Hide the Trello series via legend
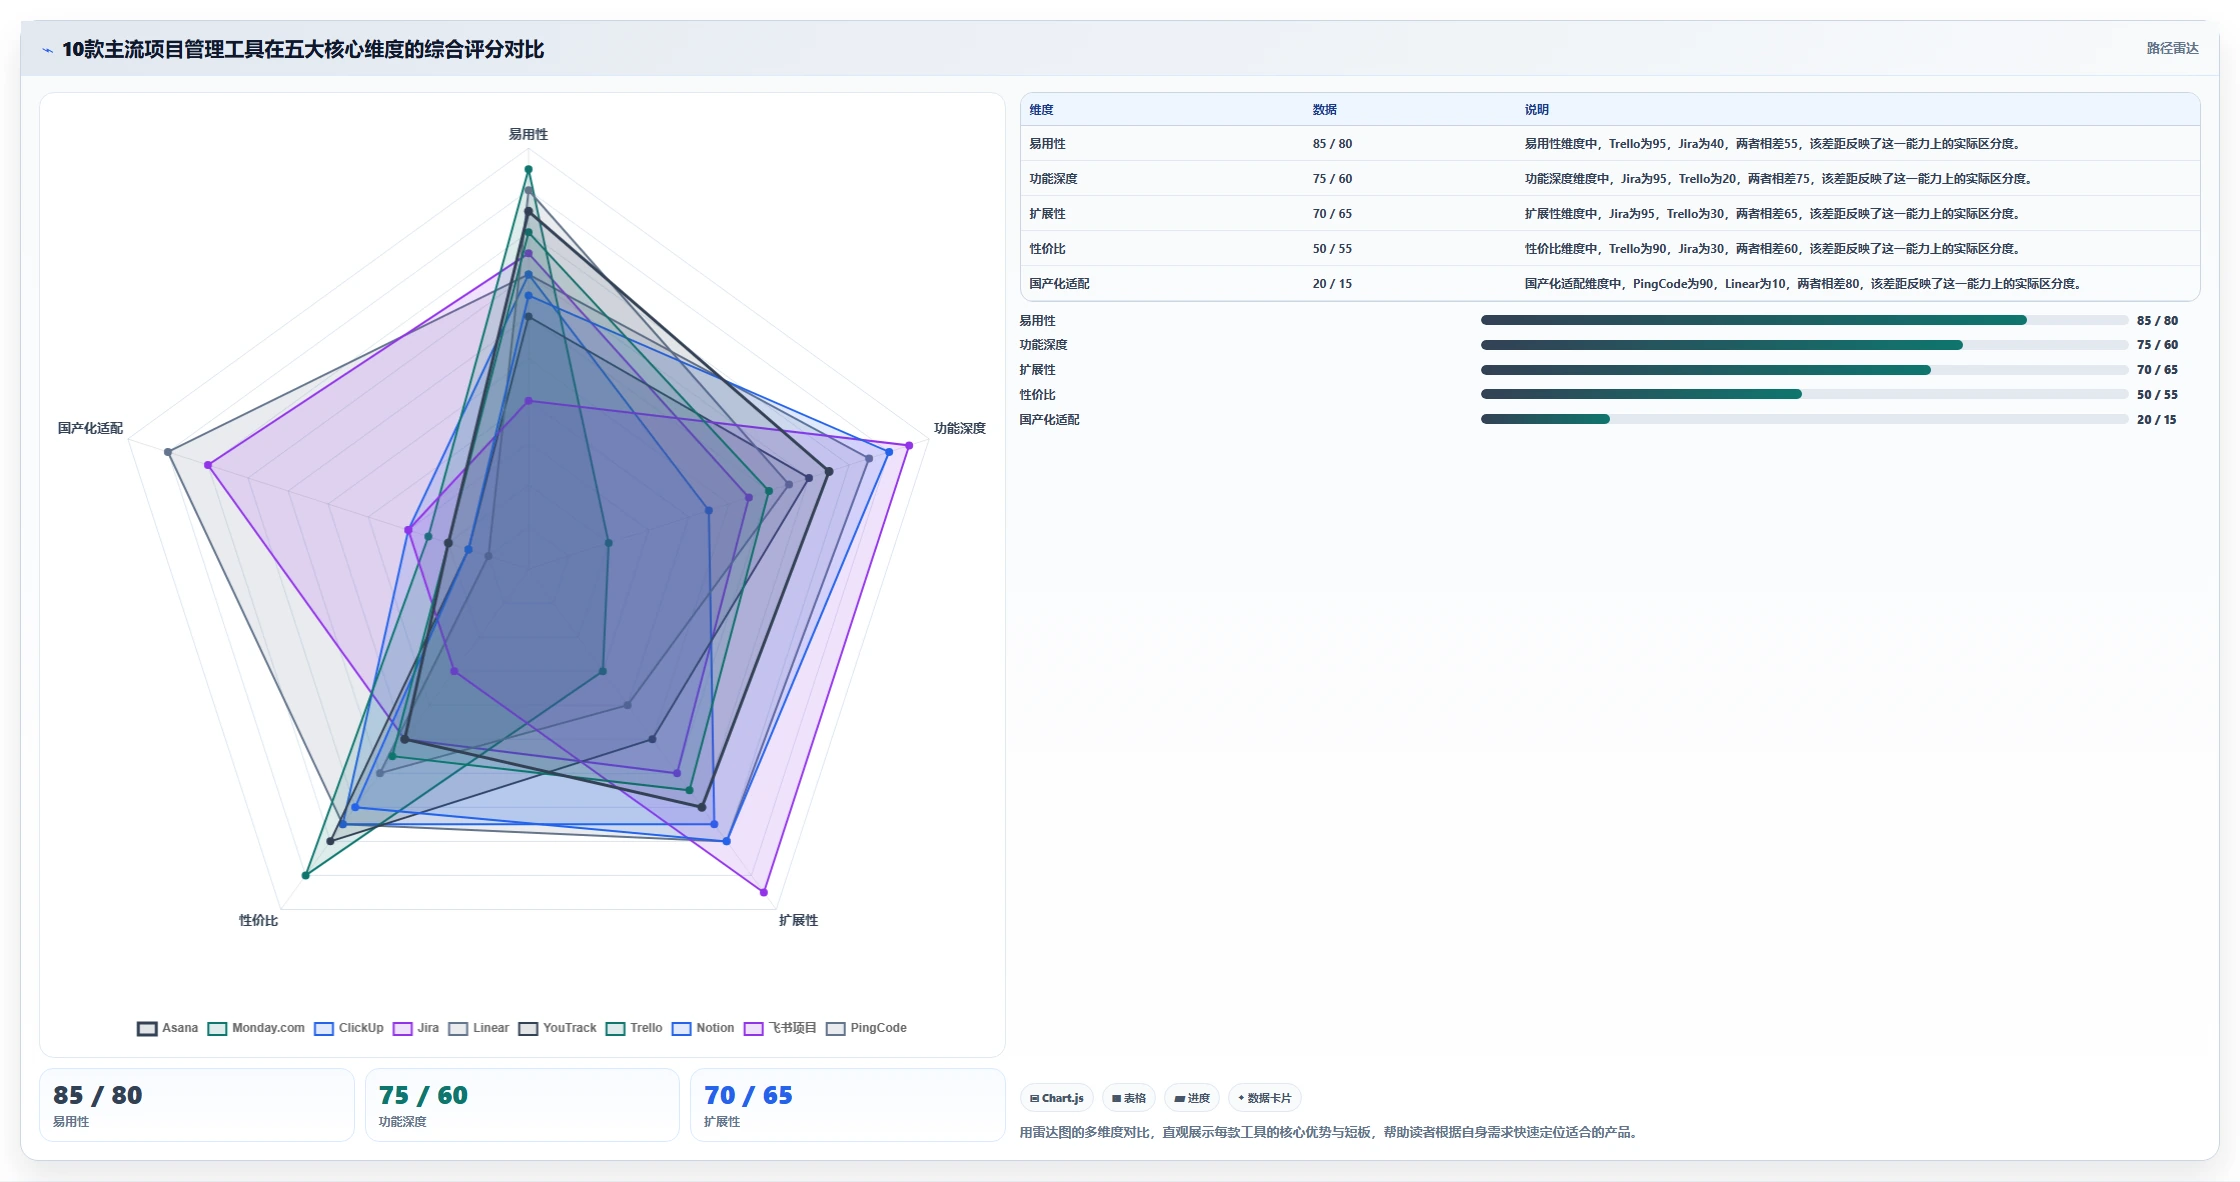 (634, 1028)
